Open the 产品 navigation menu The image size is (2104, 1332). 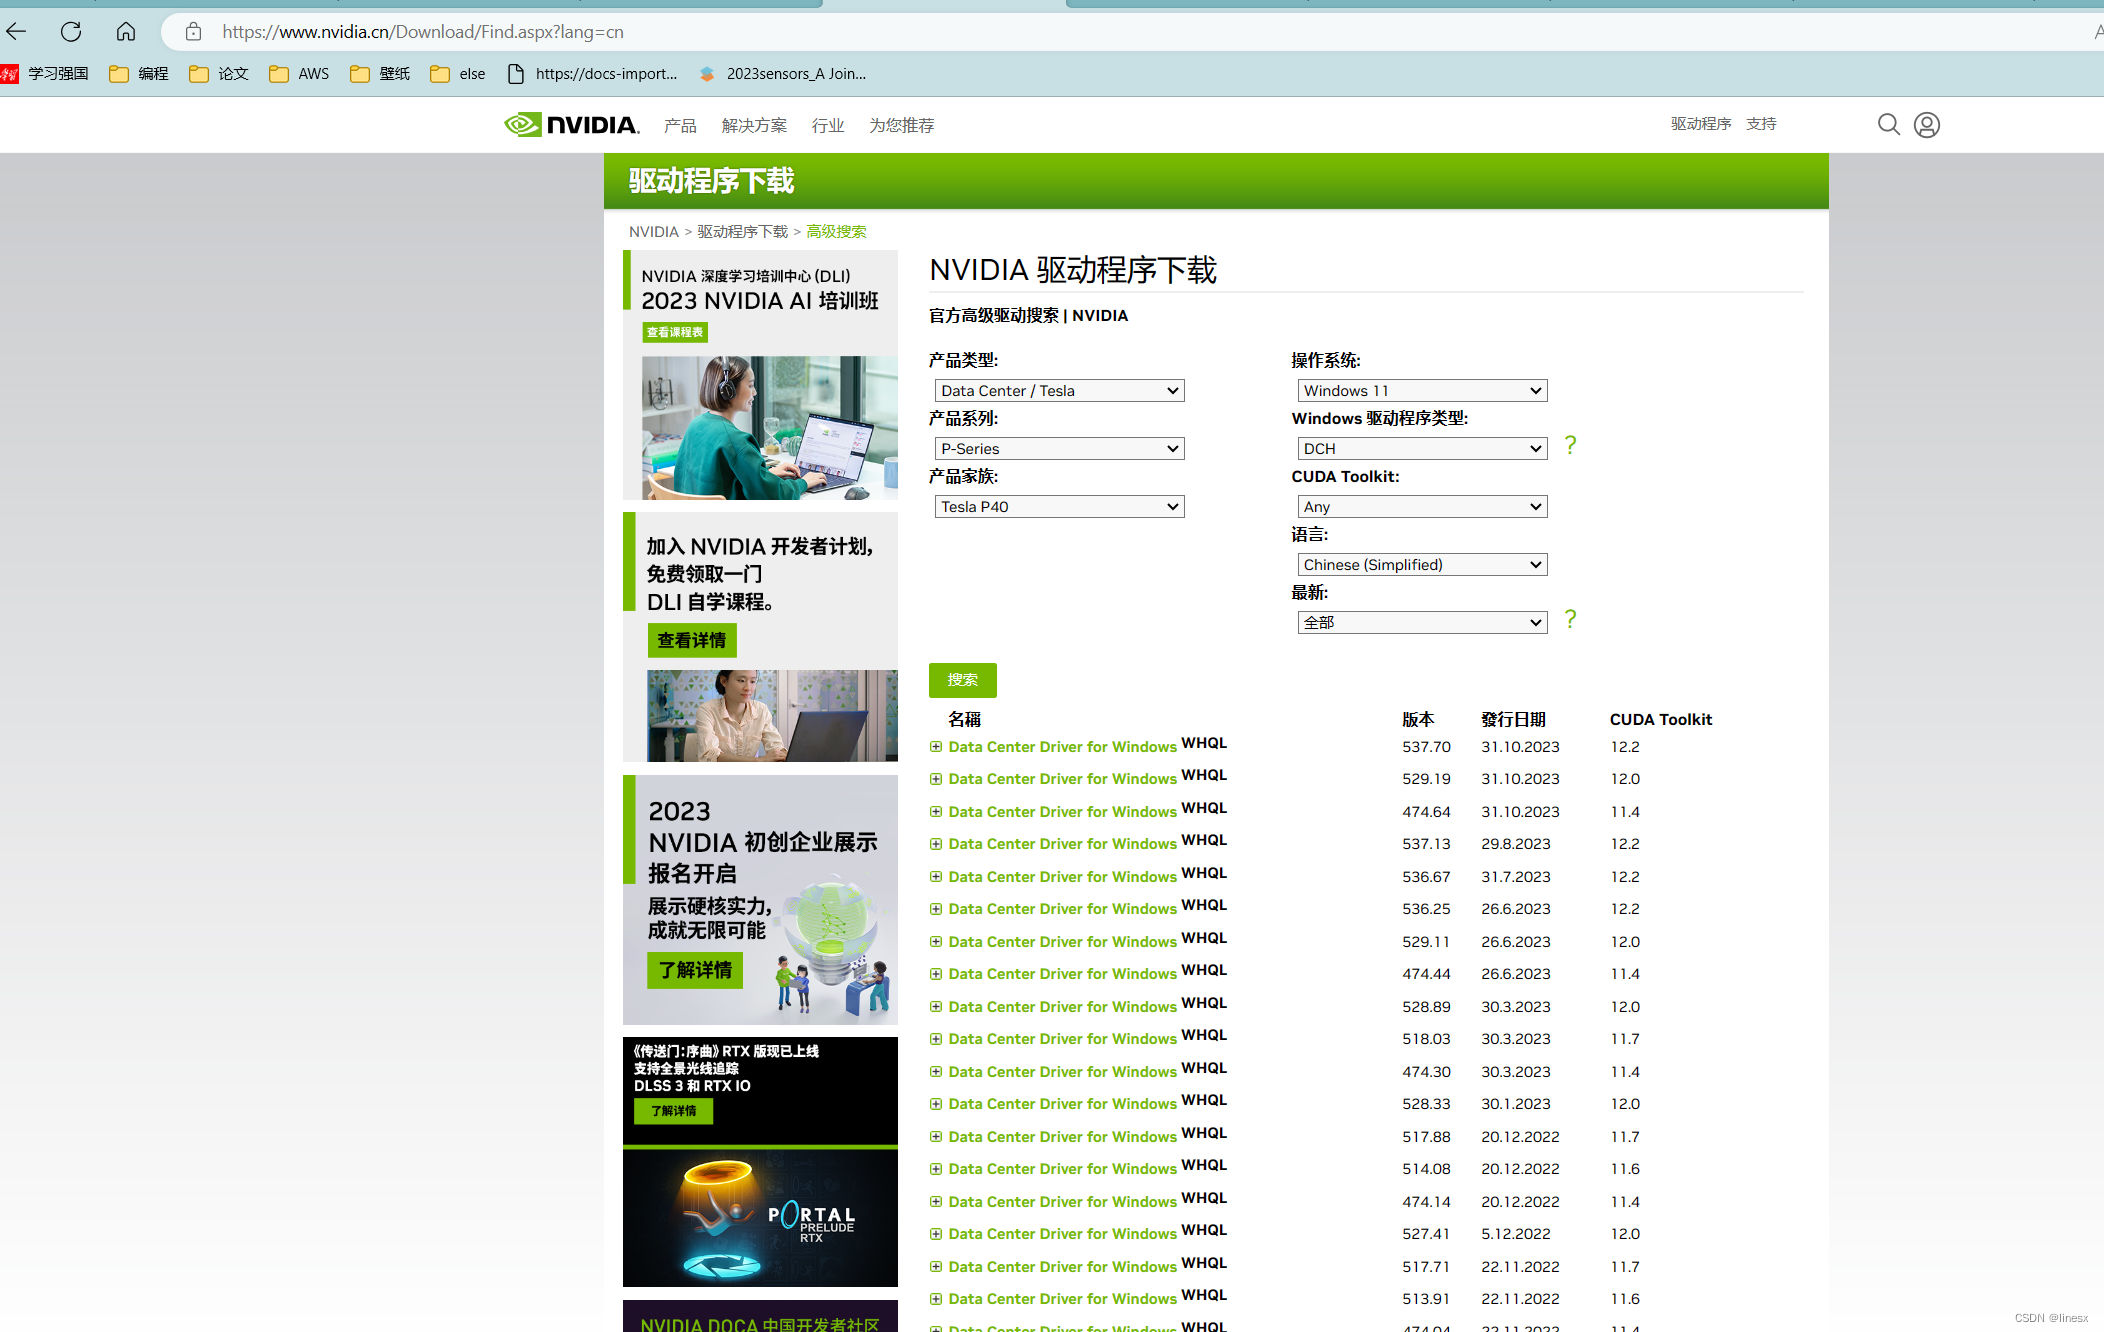[x=680, y=125]
